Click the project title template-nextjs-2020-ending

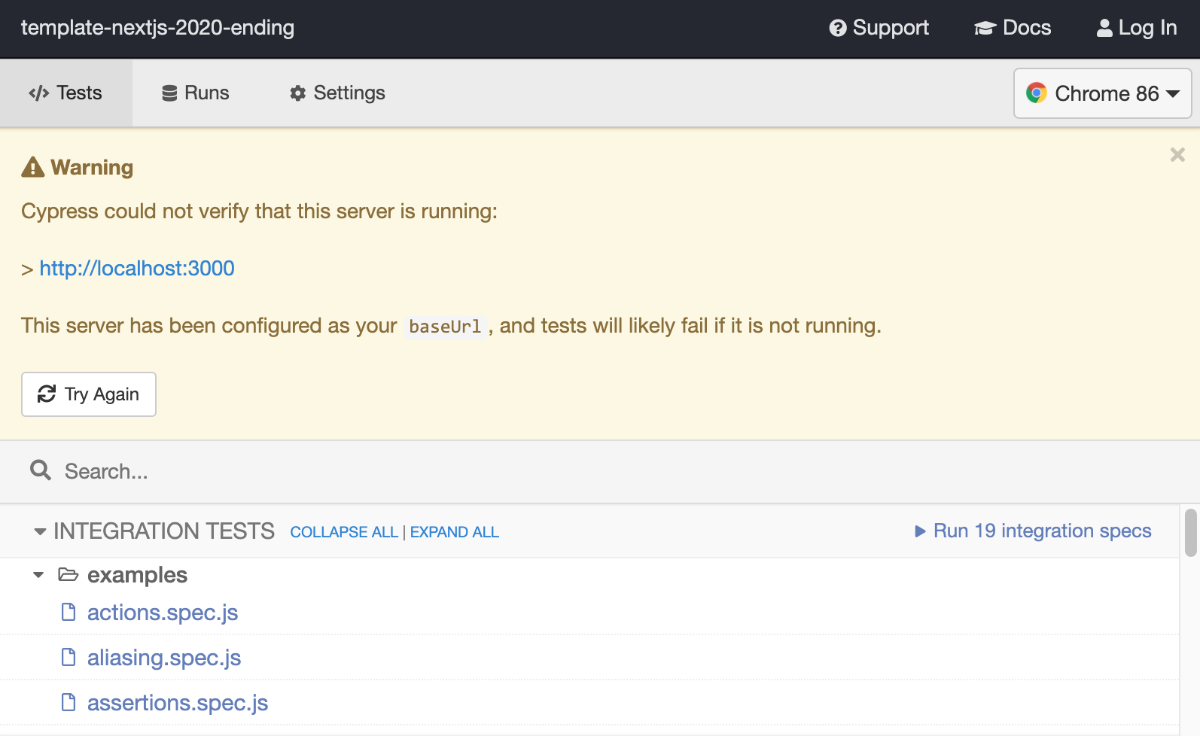tap(158, 28)
